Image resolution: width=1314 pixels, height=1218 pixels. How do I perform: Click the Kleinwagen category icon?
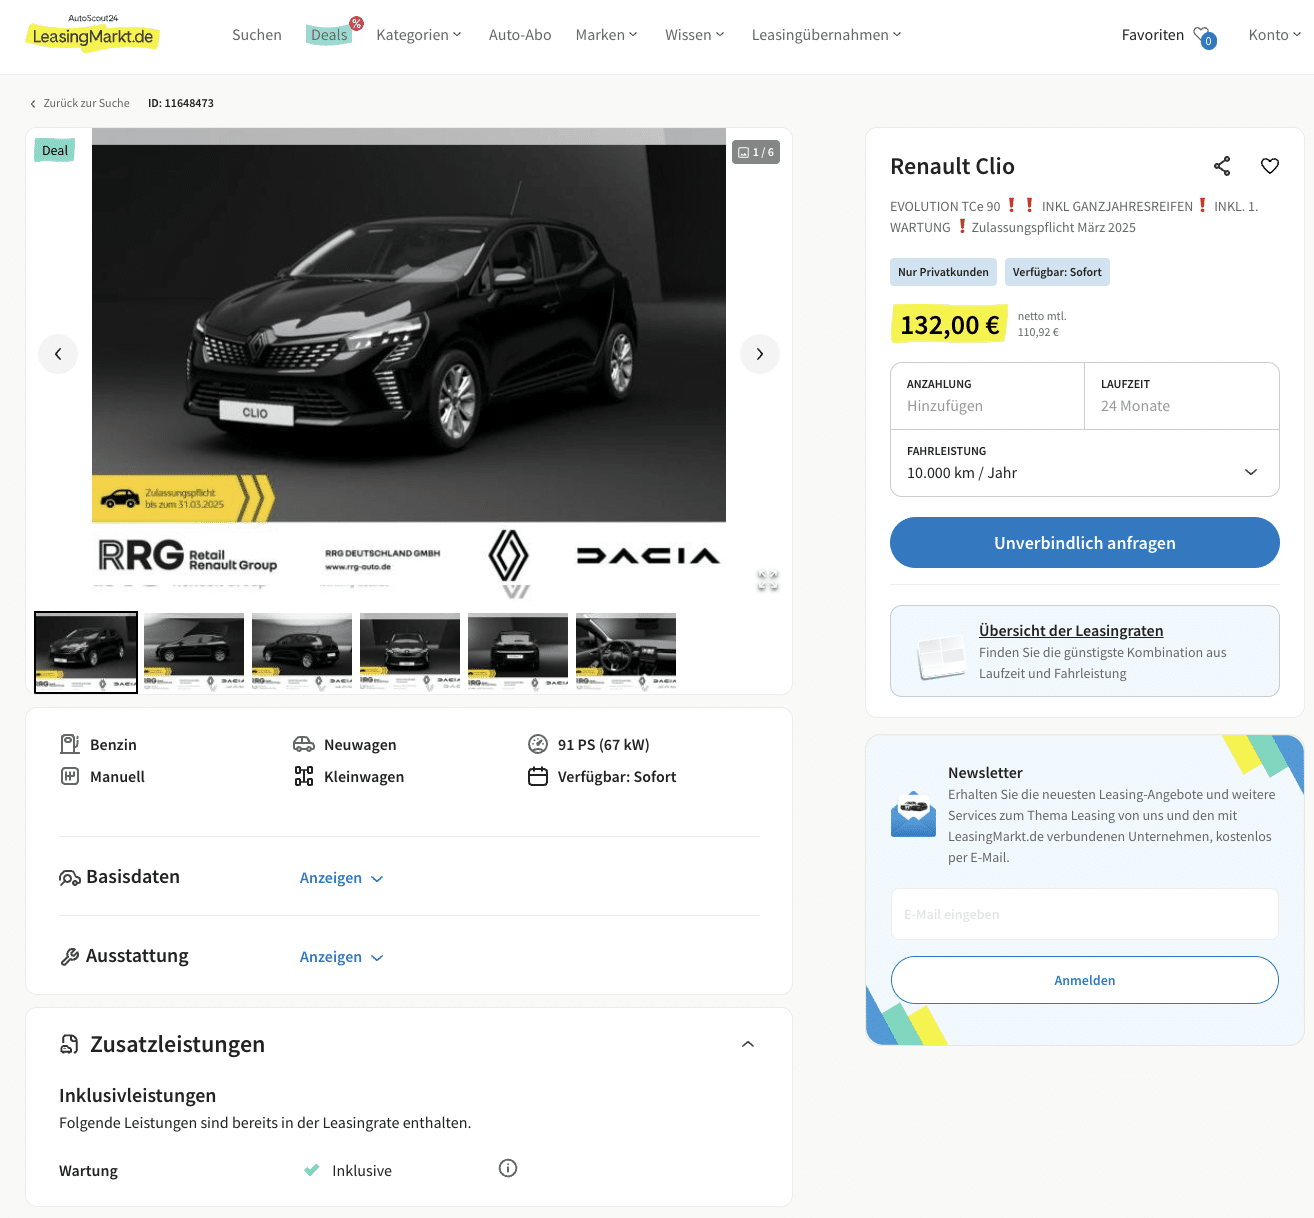coord(304,776)
